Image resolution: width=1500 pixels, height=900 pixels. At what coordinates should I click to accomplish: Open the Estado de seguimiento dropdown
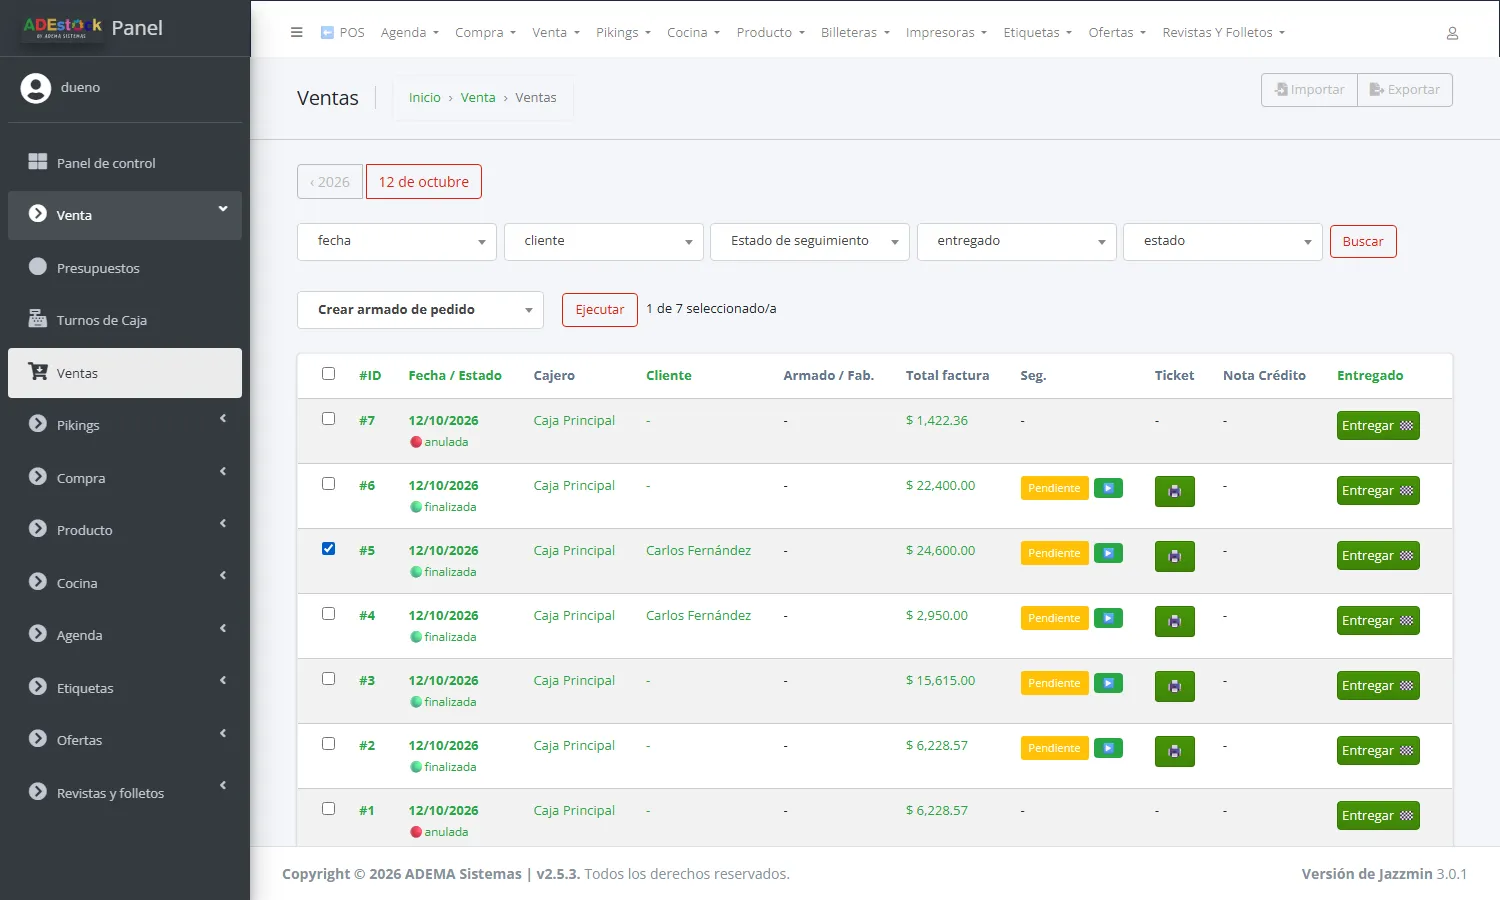(x=810, y=242)
